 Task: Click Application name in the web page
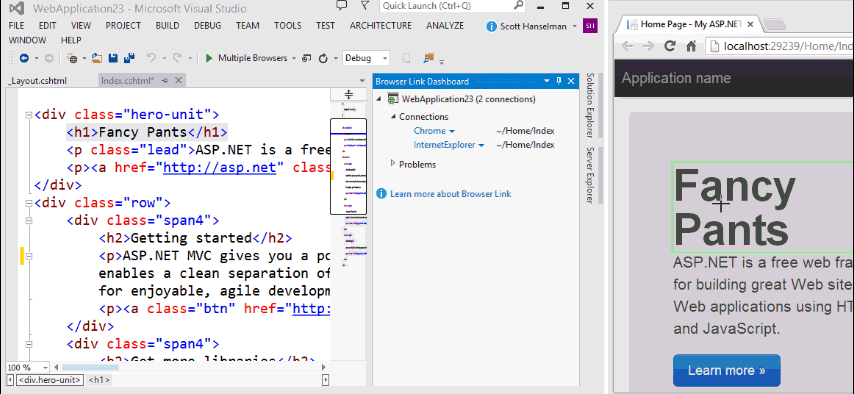click(x=676, y=78)
